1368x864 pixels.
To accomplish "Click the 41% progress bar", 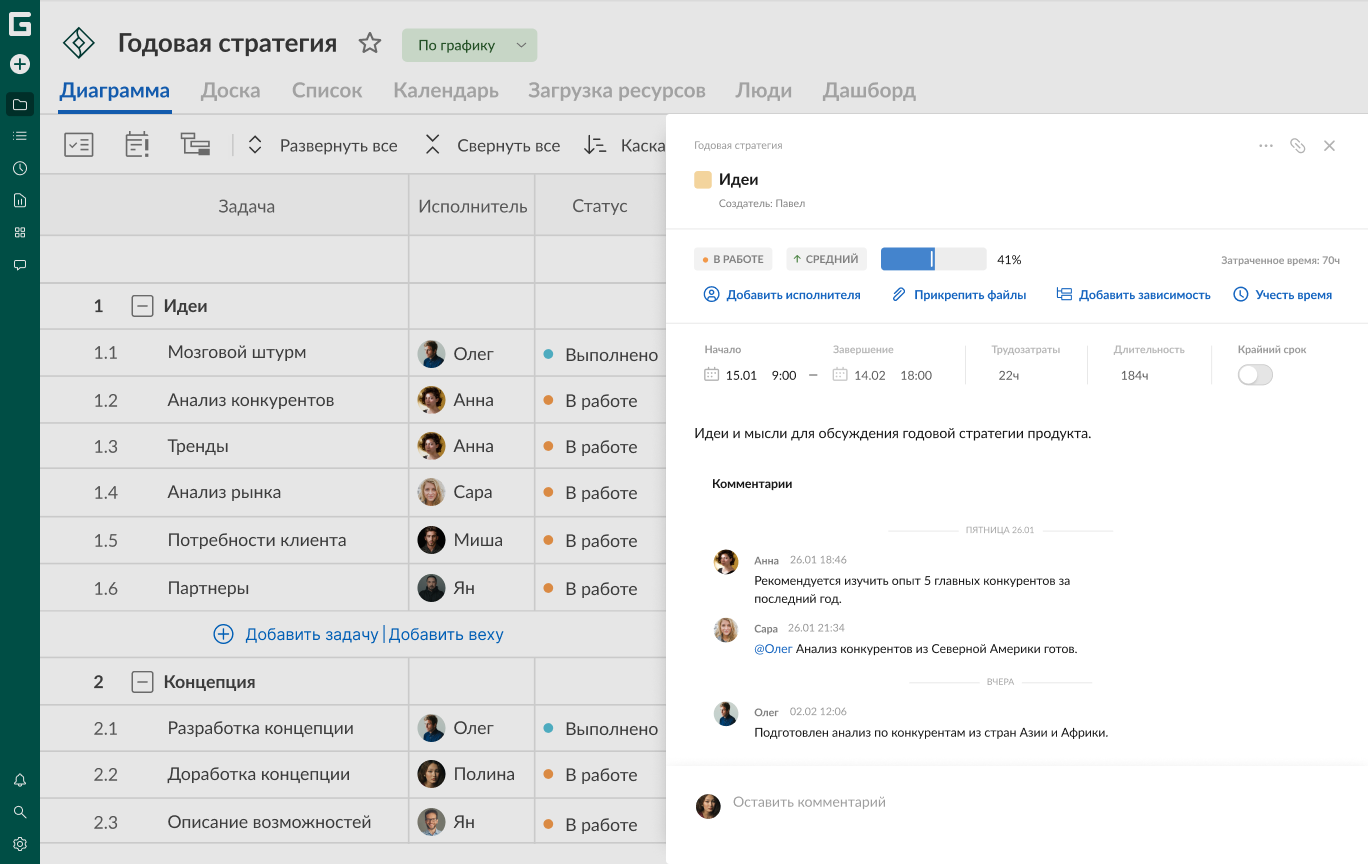I will 932,260.
